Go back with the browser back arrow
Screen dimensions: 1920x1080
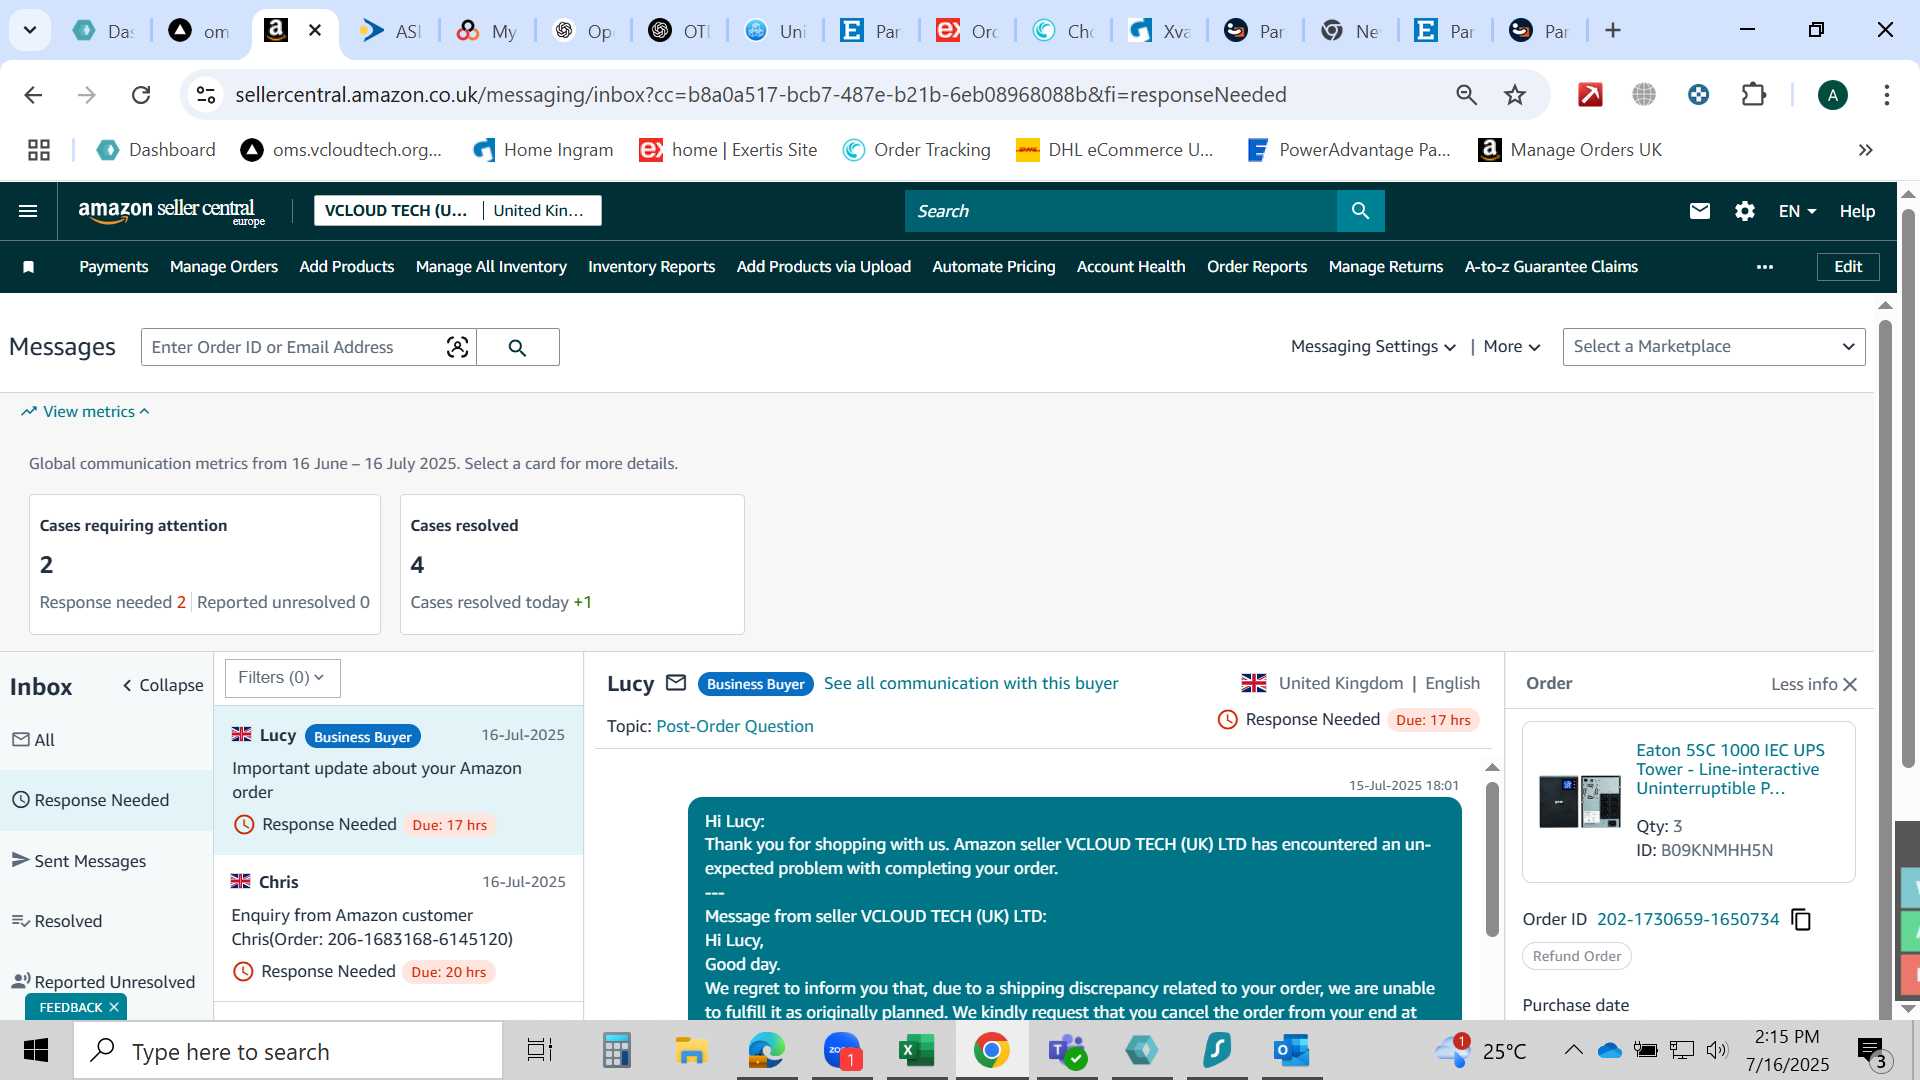[33, 95]
